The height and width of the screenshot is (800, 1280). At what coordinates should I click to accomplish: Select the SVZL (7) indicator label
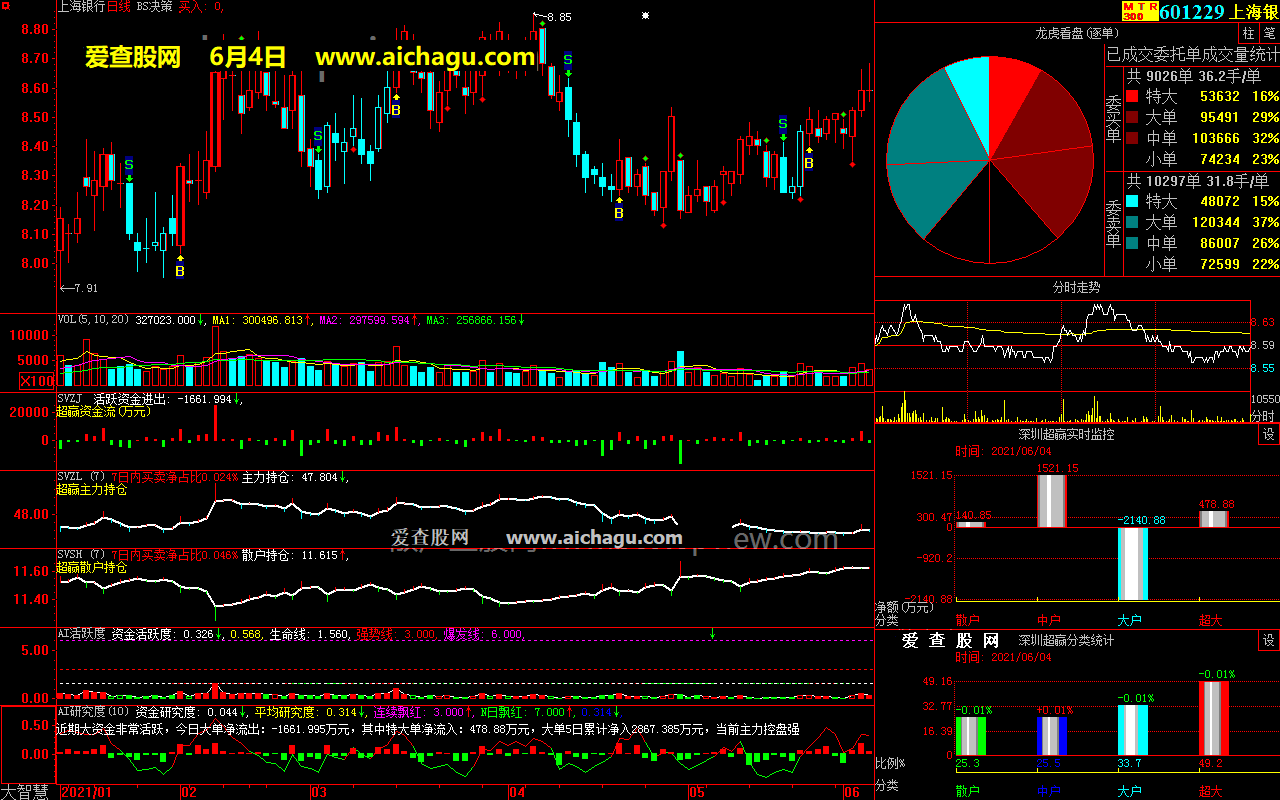pyautogui.click(x=82, y=477)
